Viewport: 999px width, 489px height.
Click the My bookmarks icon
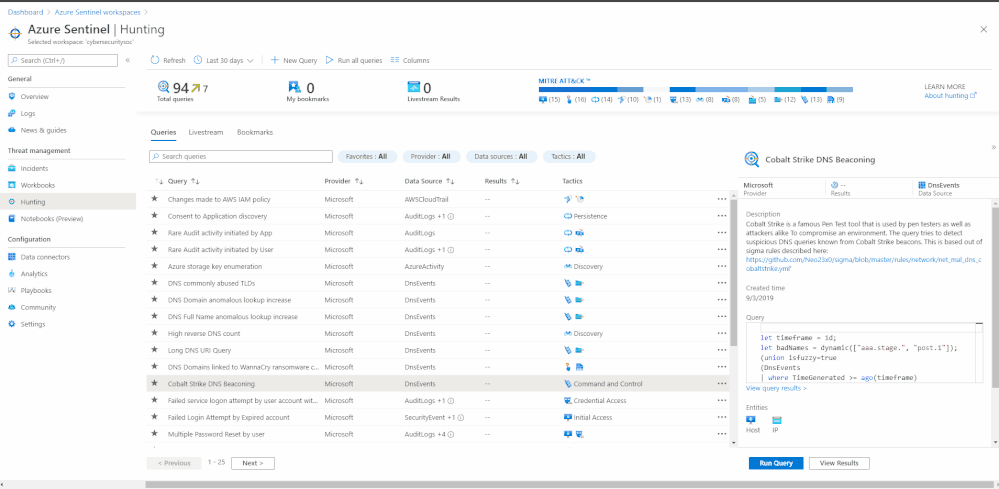(294, 87)
